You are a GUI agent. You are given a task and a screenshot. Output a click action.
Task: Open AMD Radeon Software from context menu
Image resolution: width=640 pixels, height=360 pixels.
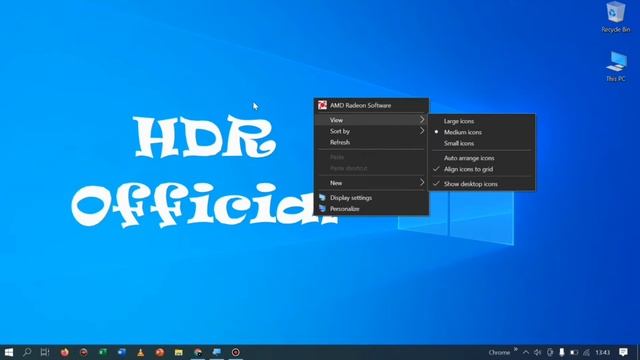coord(371,105)
